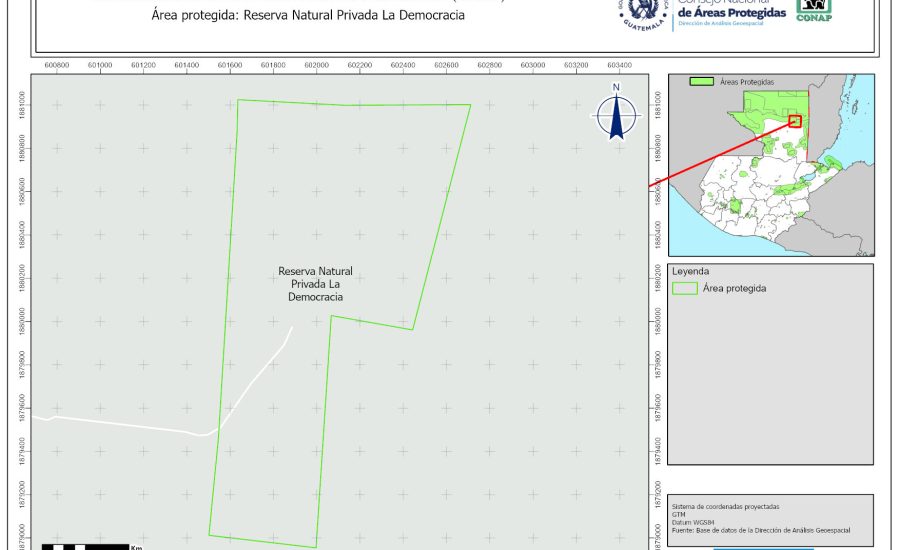Click the 600800 coordinate label on top axis
900x550 pixels.
57,64
